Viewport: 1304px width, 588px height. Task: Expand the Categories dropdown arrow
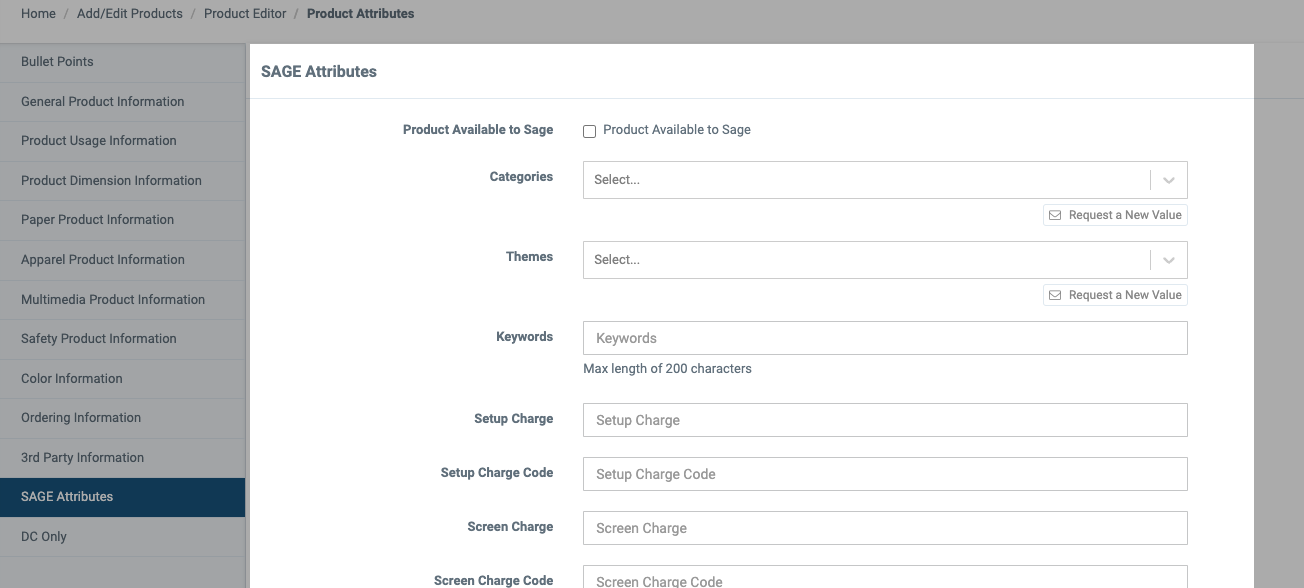tap(1169, 180)
